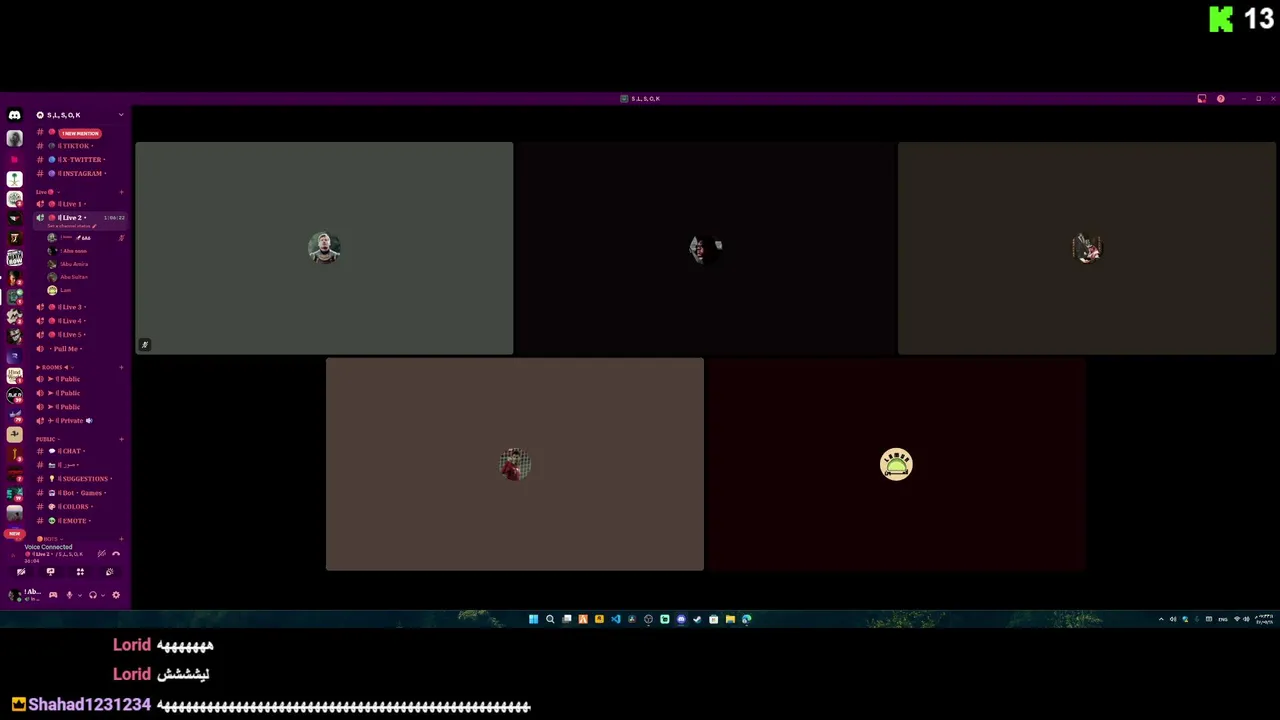The image size is (1280, 720).
Task: Open own user avatar in bottom panel
Action: (x=14, y=595)
